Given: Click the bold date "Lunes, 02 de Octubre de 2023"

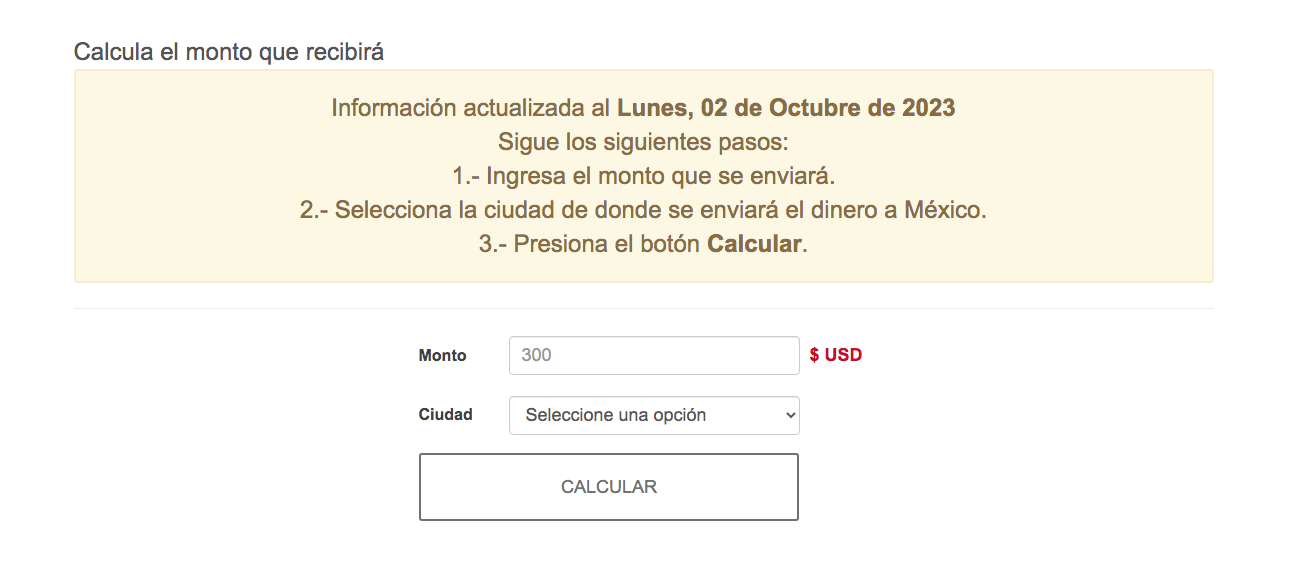Looking at the screenshot, I should [785, 108].
